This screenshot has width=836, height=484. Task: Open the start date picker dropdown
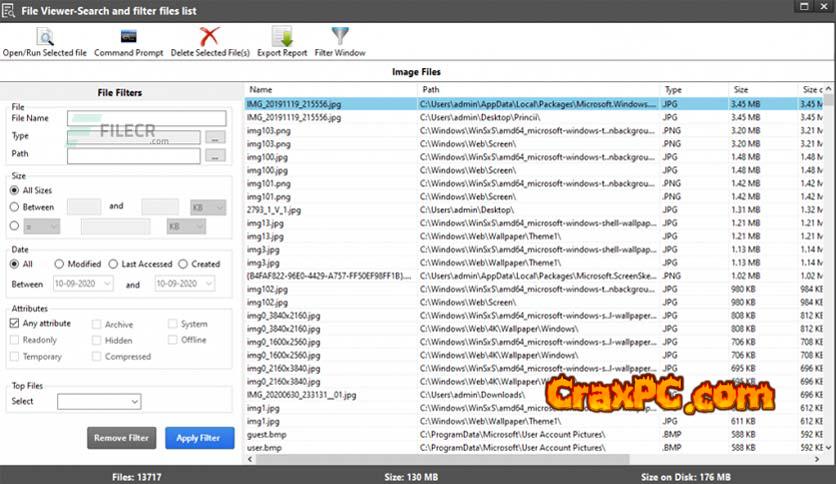111,285
